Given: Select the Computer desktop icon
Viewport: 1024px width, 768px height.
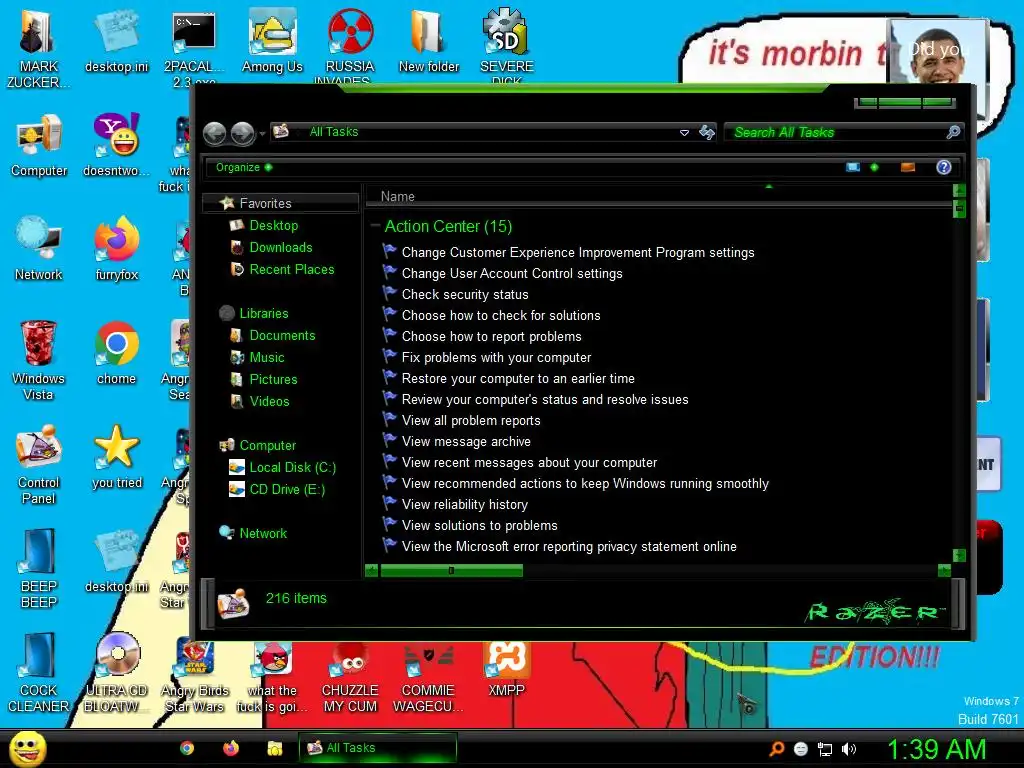Looking at the screenshot, I should [x=39, y=146].
